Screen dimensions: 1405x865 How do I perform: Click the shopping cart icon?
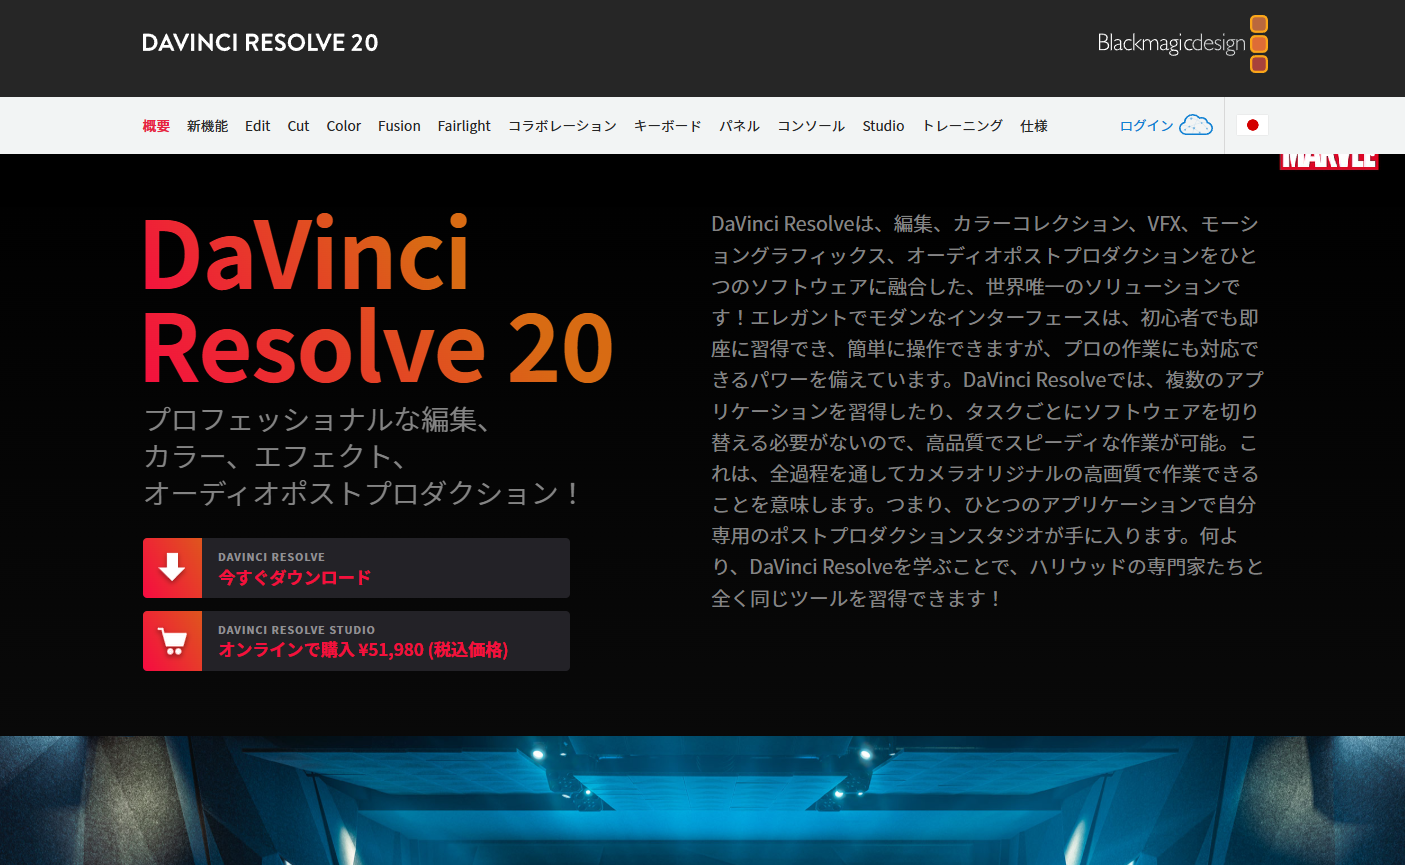point(172,641)
